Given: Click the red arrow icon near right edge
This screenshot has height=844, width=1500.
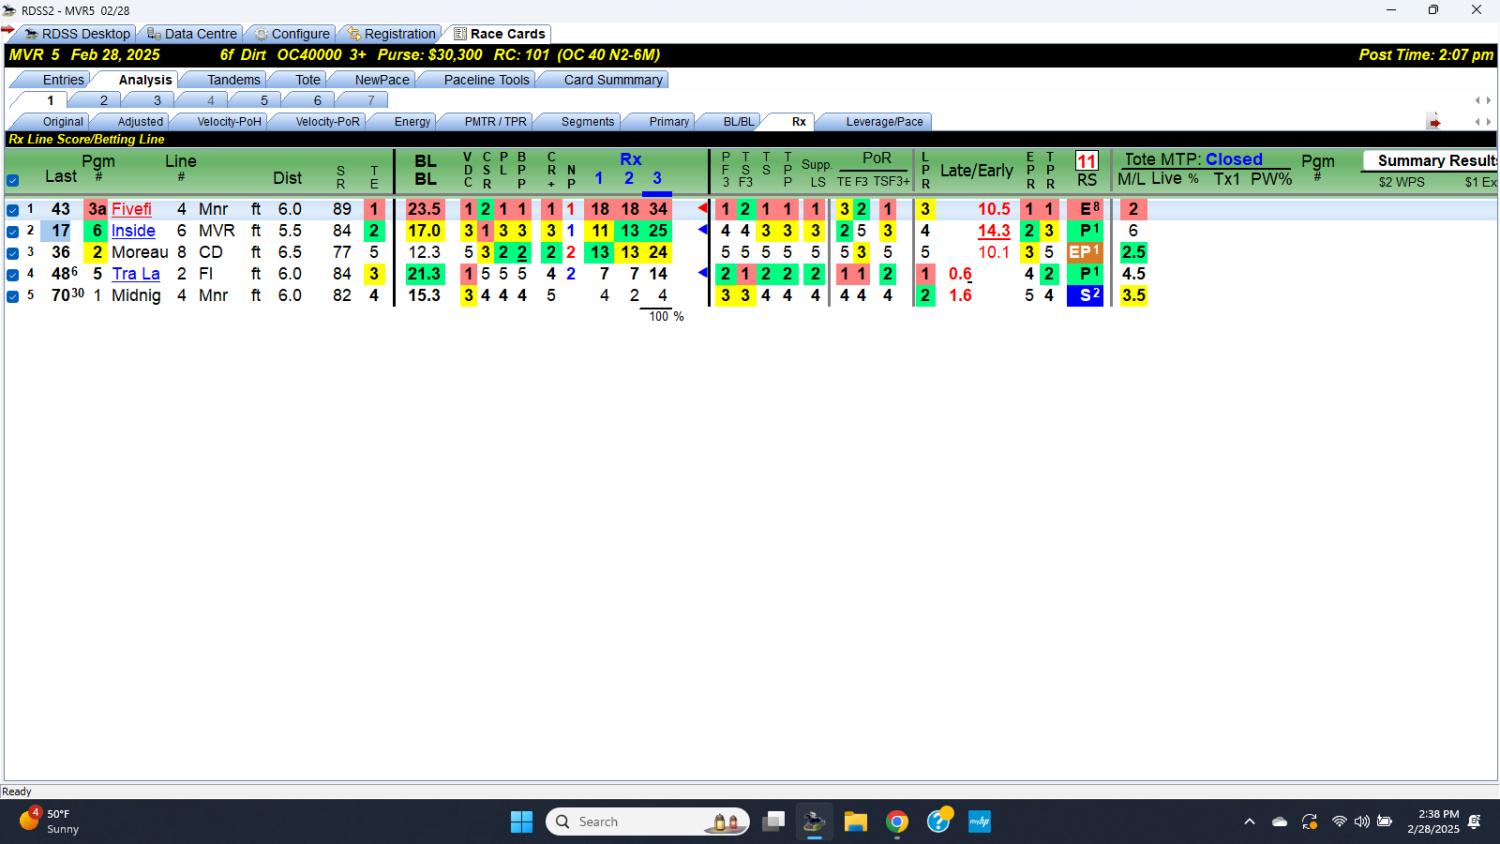Looking at the screenshot, I should [1434, 122].
